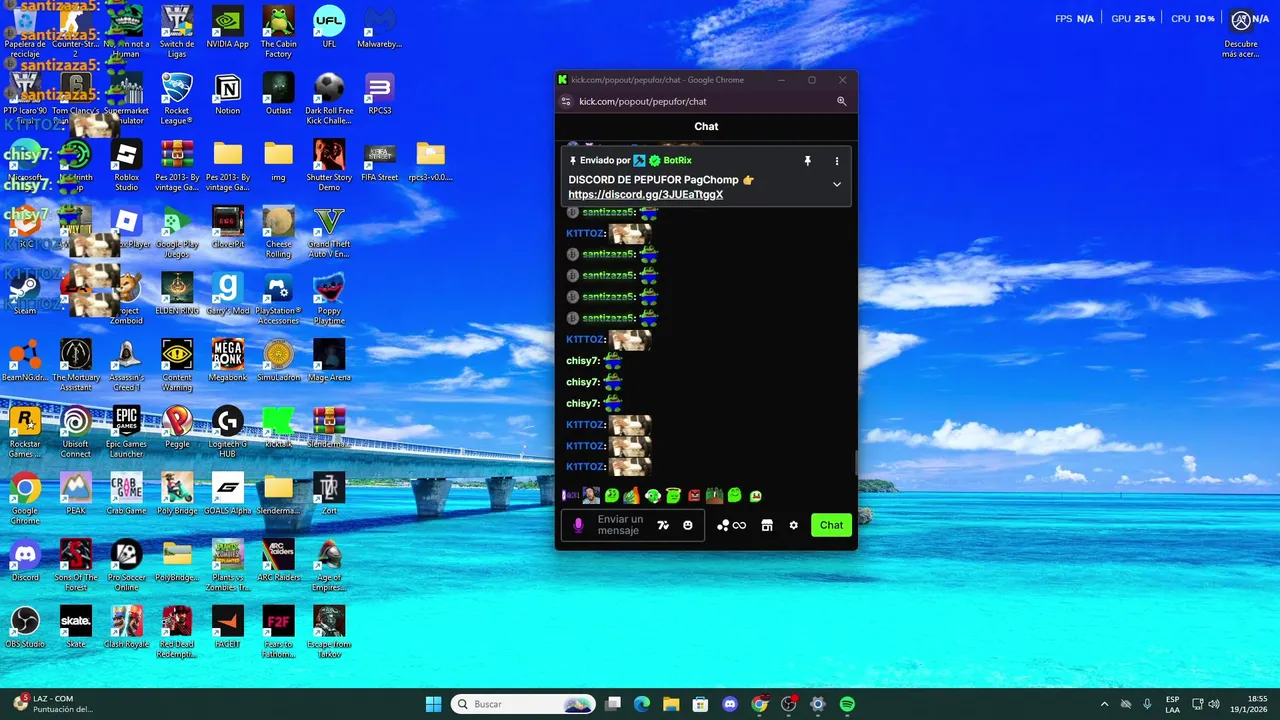
Task: Open the discord.gg invite link
Action: point(645,194)
